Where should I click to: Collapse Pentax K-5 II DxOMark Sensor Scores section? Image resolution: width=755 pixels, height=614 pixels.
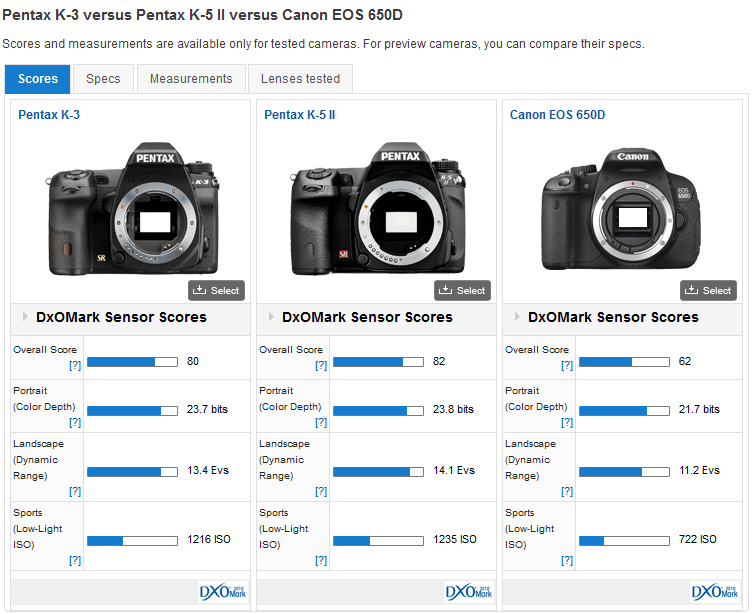point(271,317)
